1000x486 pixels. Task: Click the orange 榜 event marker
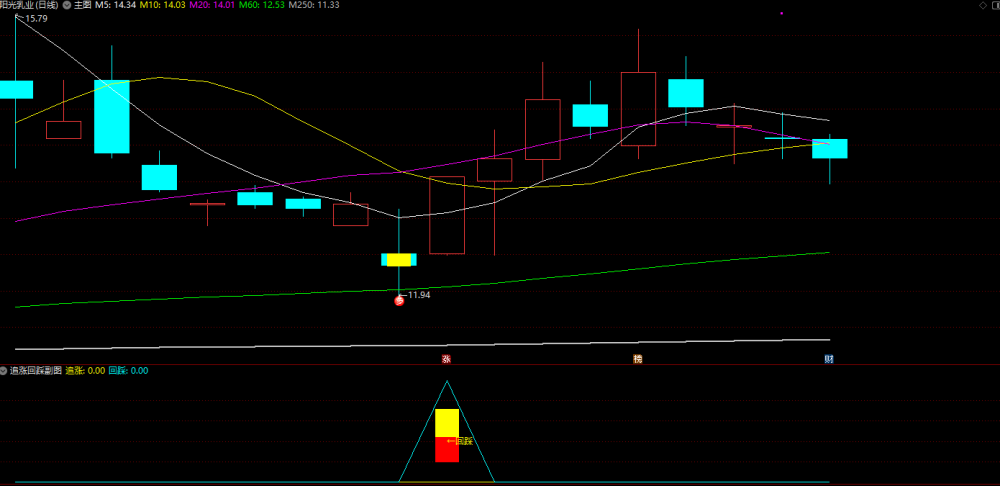[x=638, y=359]
